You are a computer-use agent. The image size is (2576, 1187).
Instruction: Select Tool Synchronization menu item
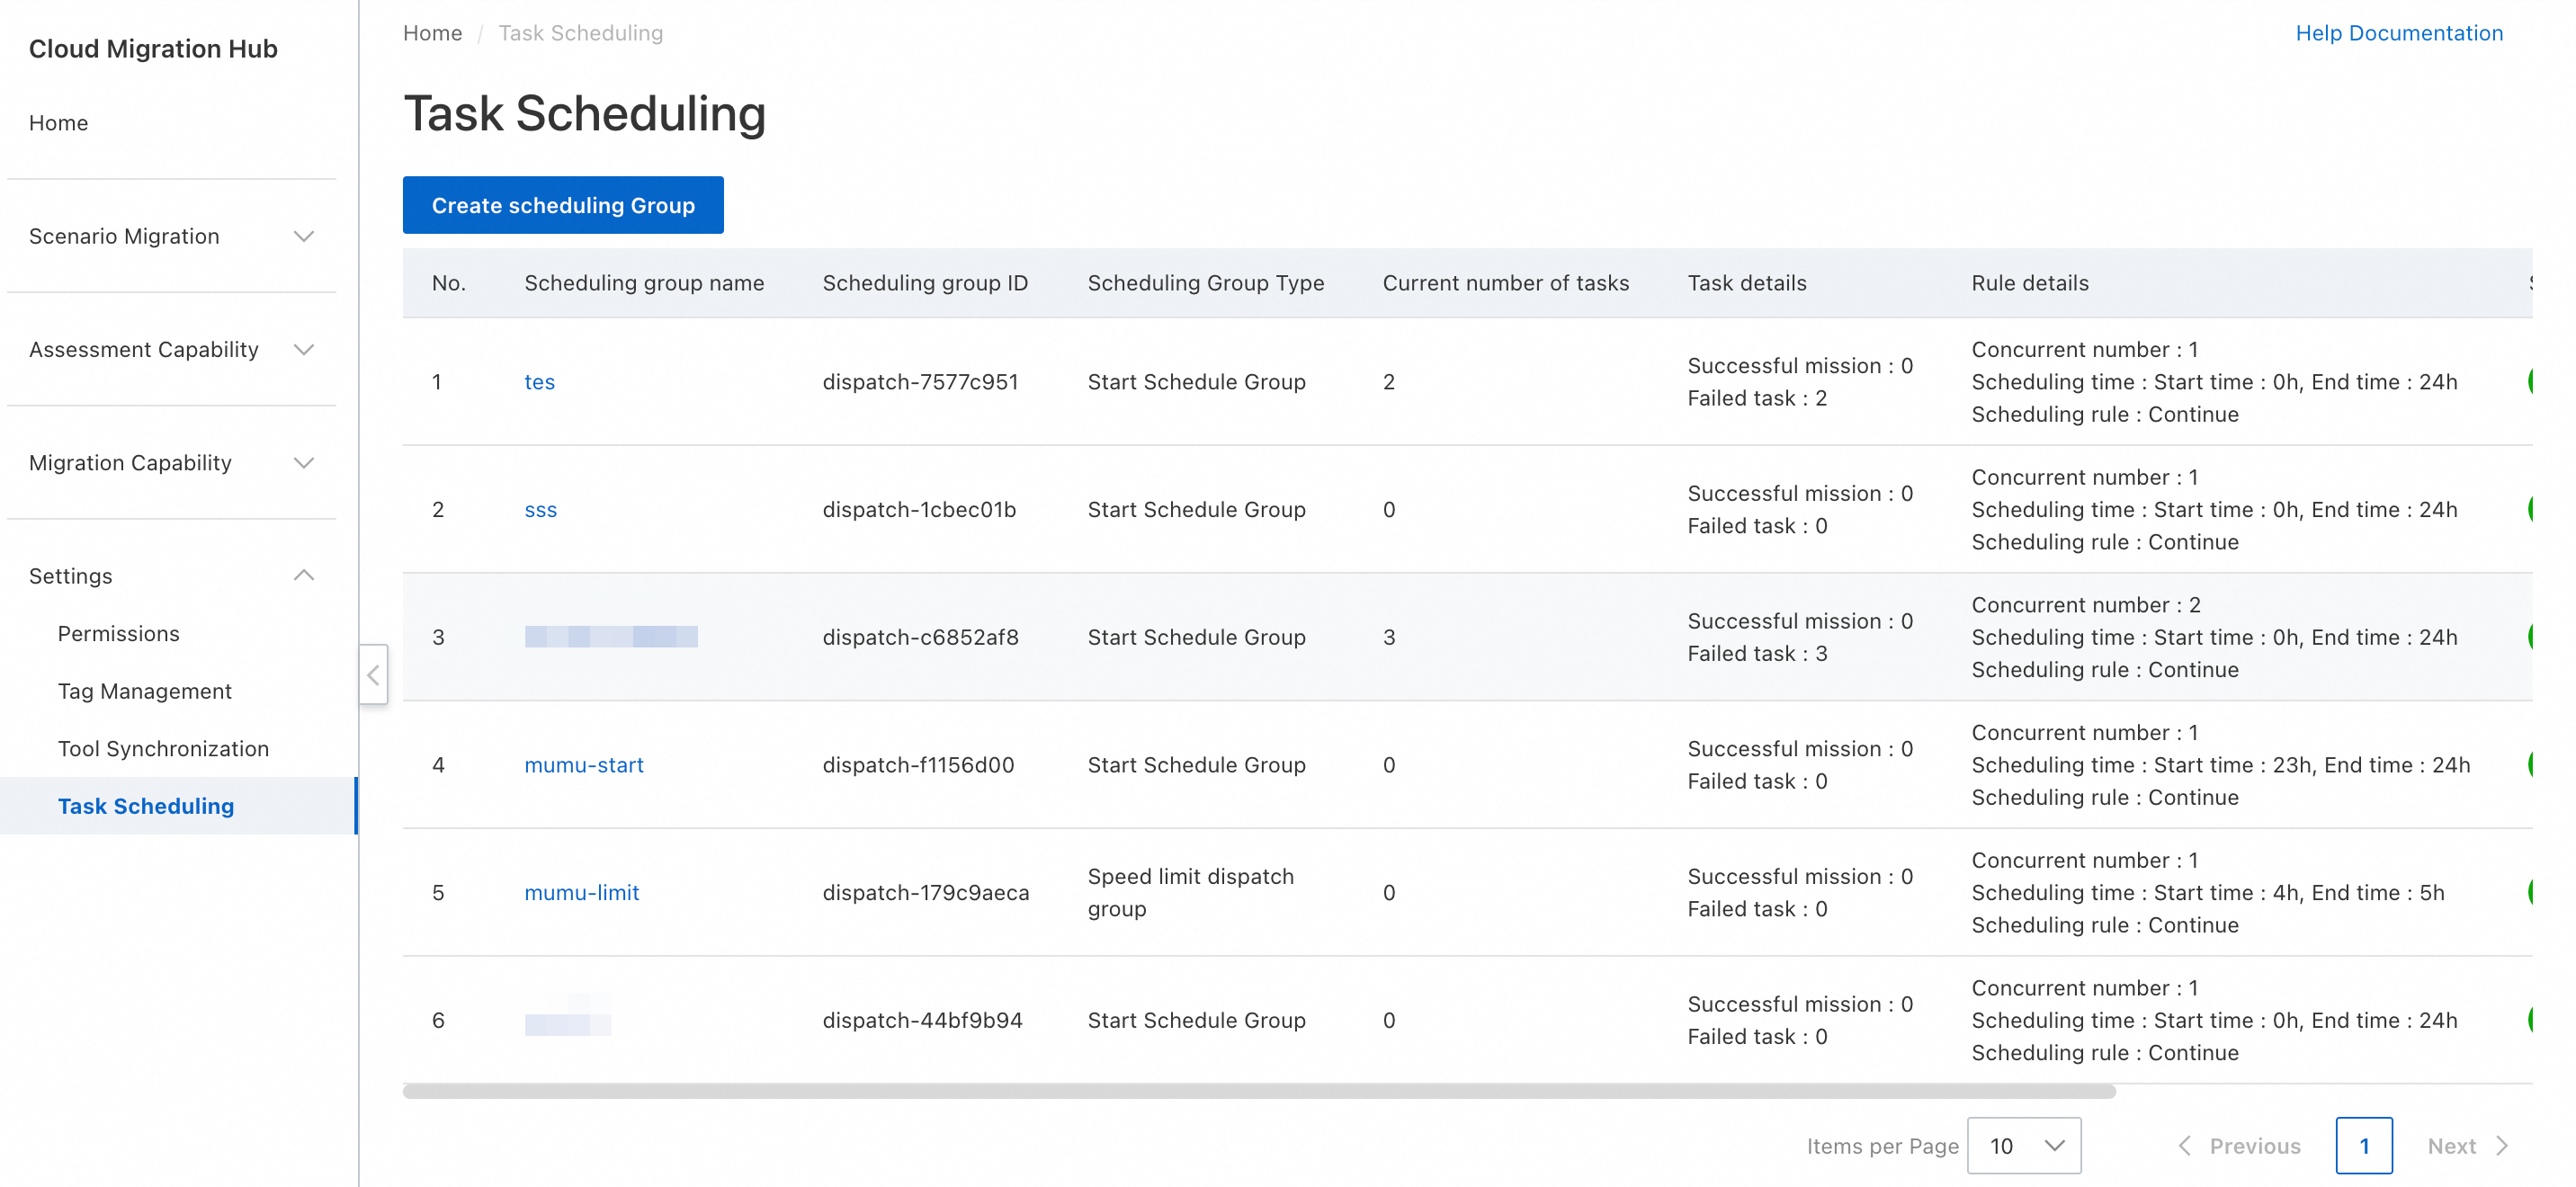point(163,749)
